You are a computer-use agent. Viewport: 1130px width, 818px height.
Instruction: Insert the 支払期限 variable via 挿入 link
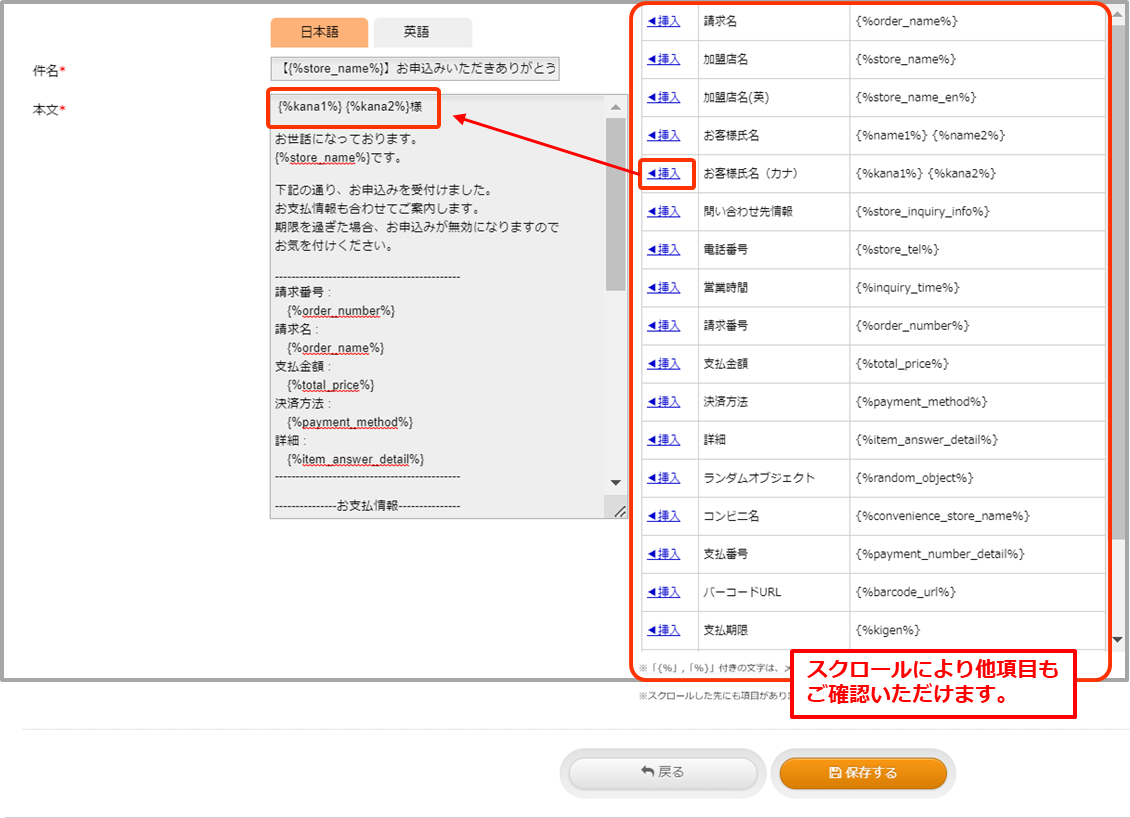pos(664,629)
